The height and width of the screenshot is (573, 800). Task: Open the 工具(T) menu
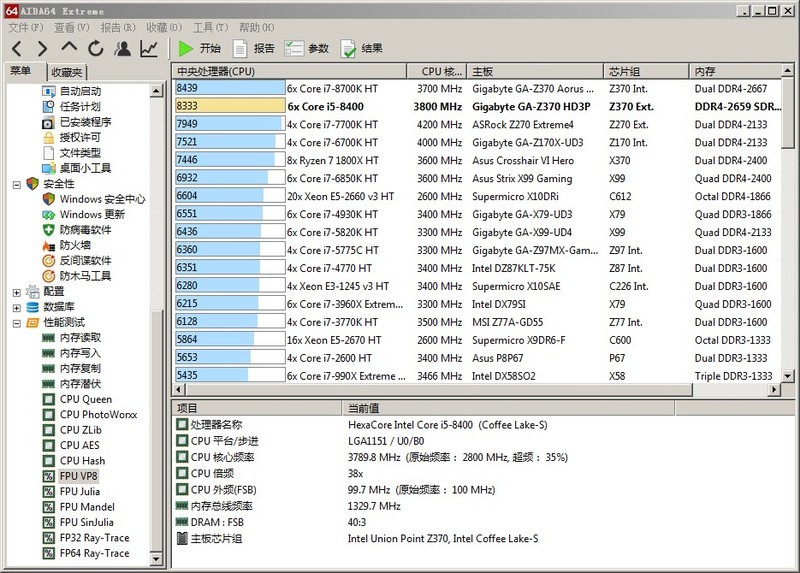210,28
